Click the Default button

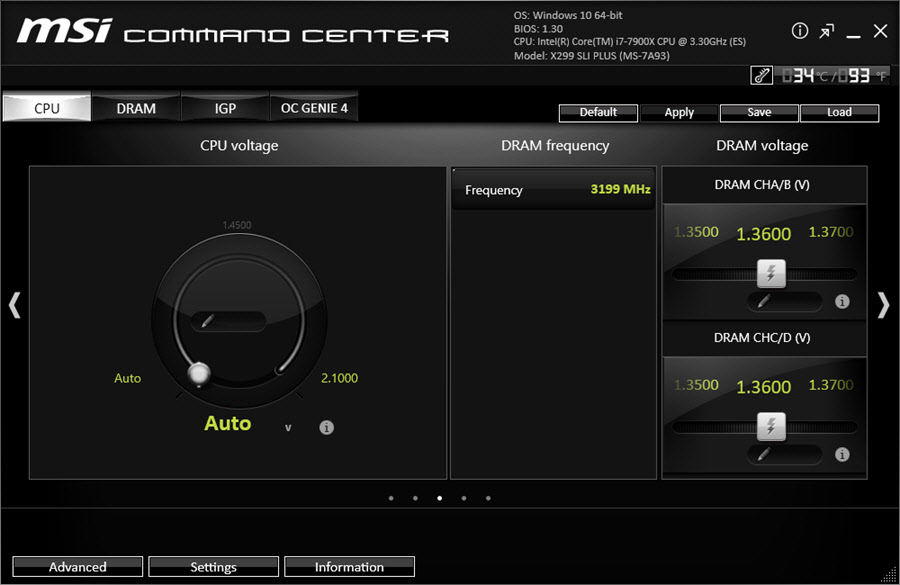598,112
